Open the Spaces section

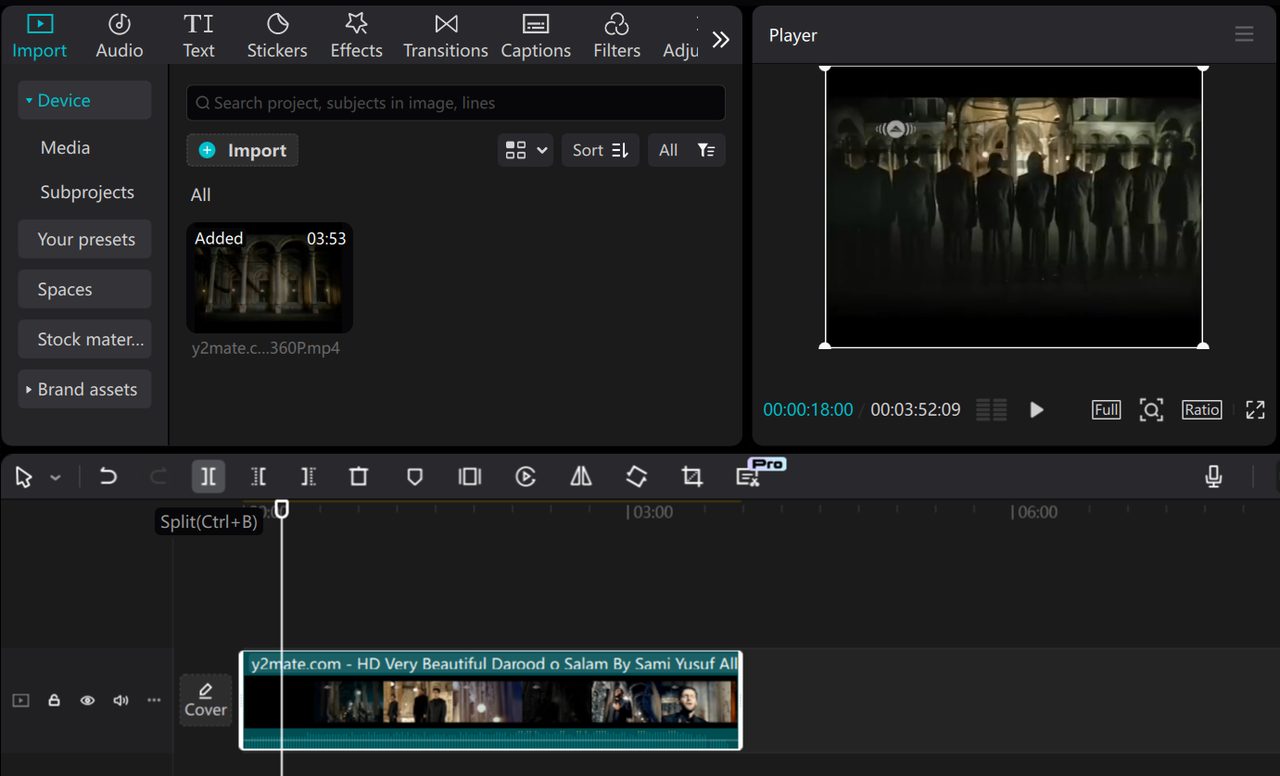click(x=84, y=289)
